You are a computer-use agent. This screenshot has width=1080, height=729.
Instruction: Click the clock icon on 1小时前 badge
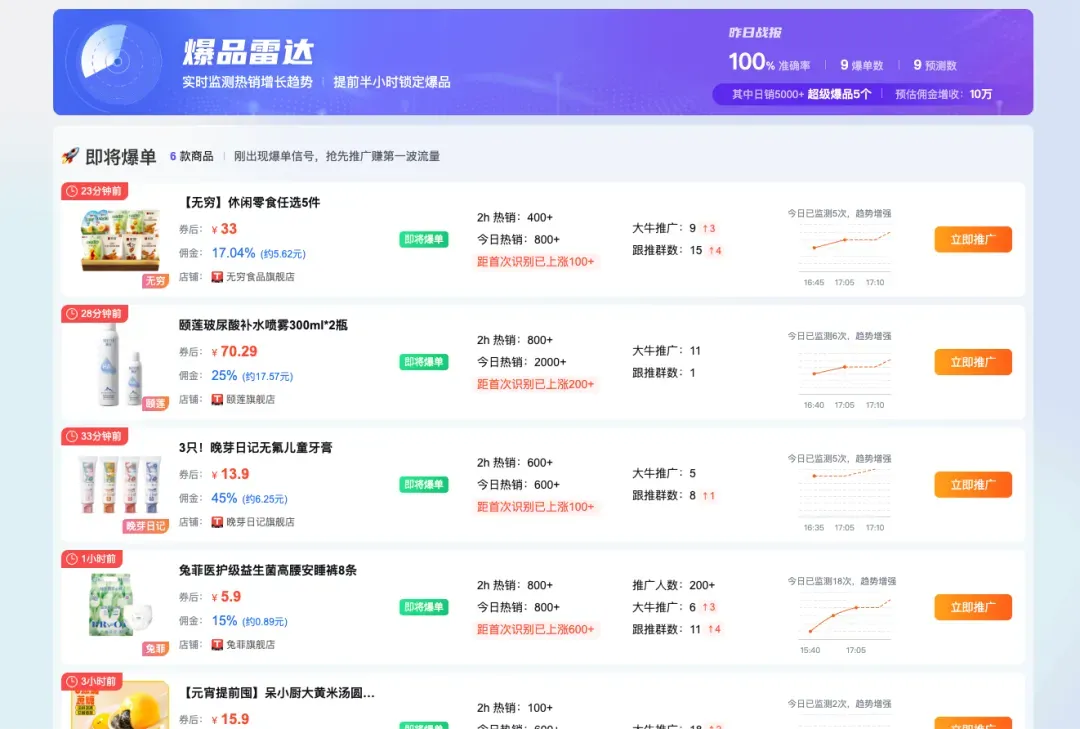72,559
